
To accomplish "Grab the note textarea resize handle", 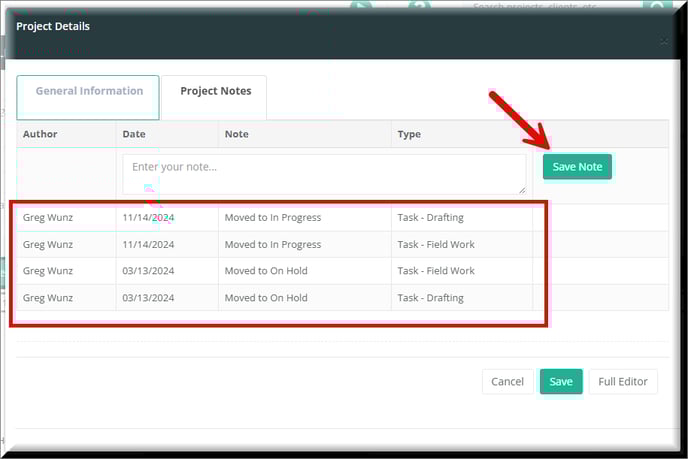I will point(522,190).
